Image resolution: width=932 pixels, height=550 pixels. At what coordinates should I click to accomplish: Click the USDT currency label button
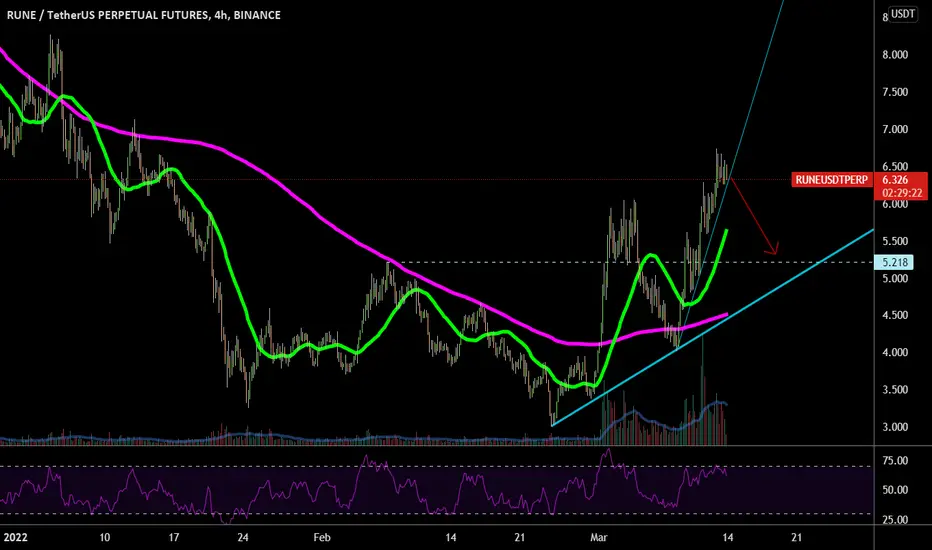coord(903,14)
